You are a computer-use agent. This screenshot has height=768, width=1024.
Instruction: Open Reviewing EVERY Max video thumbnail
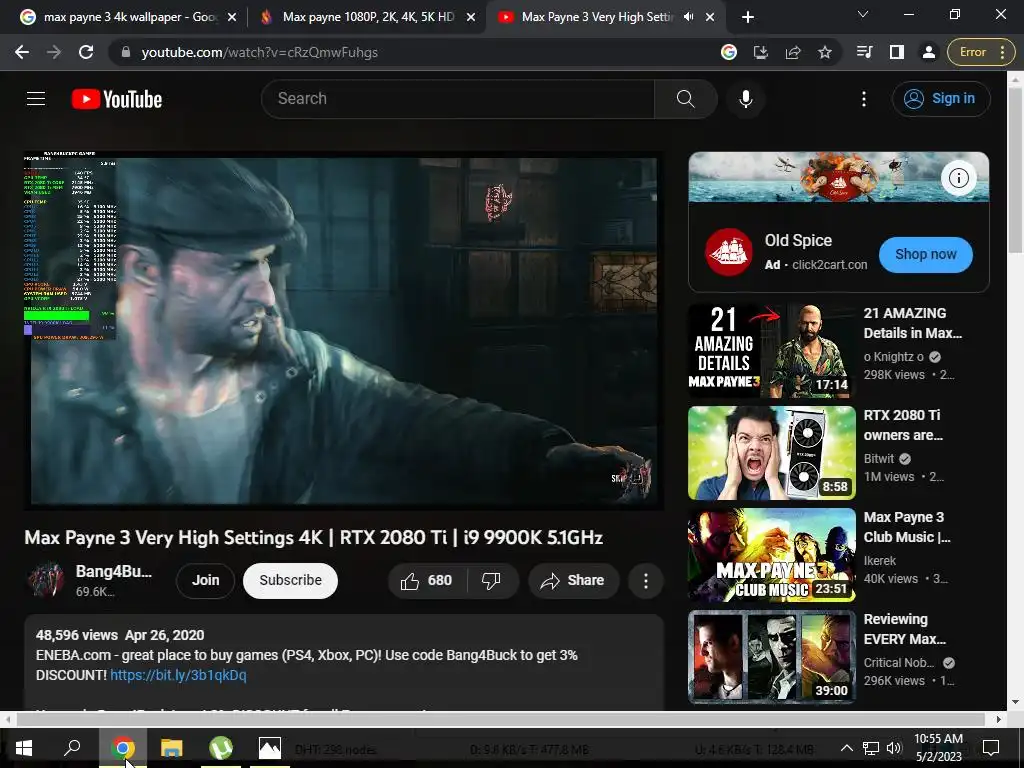tap(771, 657)
